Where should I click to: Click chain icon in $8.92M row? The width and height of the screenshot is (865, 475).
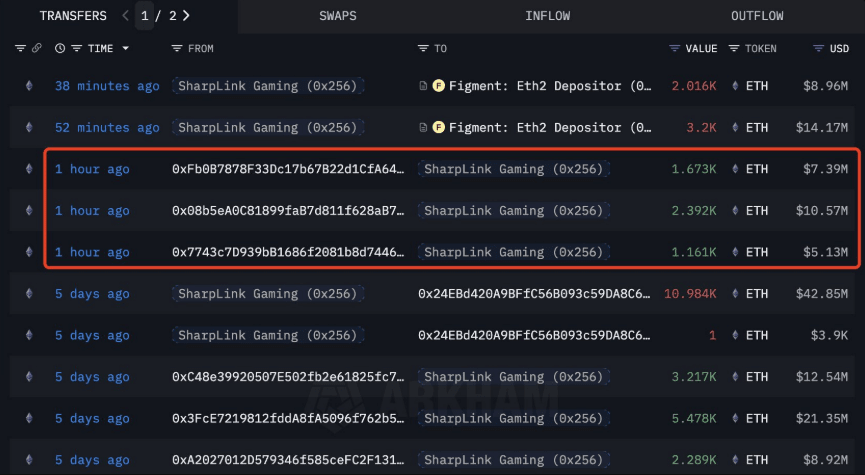pyautogui.click(x=29, y=460)
